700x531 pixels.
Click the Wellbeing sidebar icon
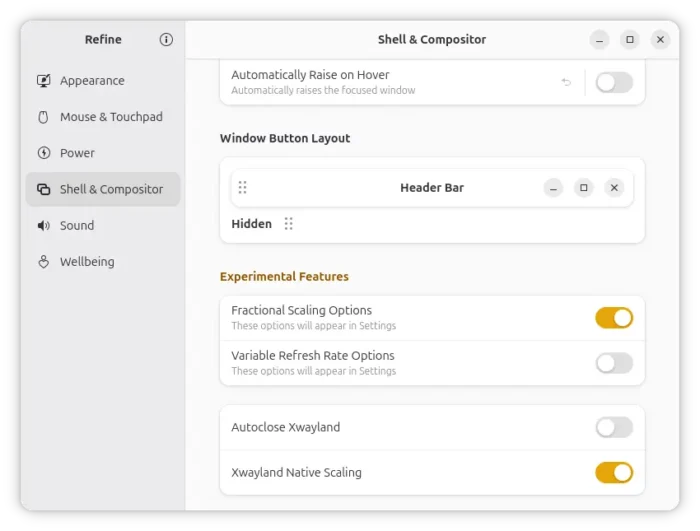[x=44, y=262]
